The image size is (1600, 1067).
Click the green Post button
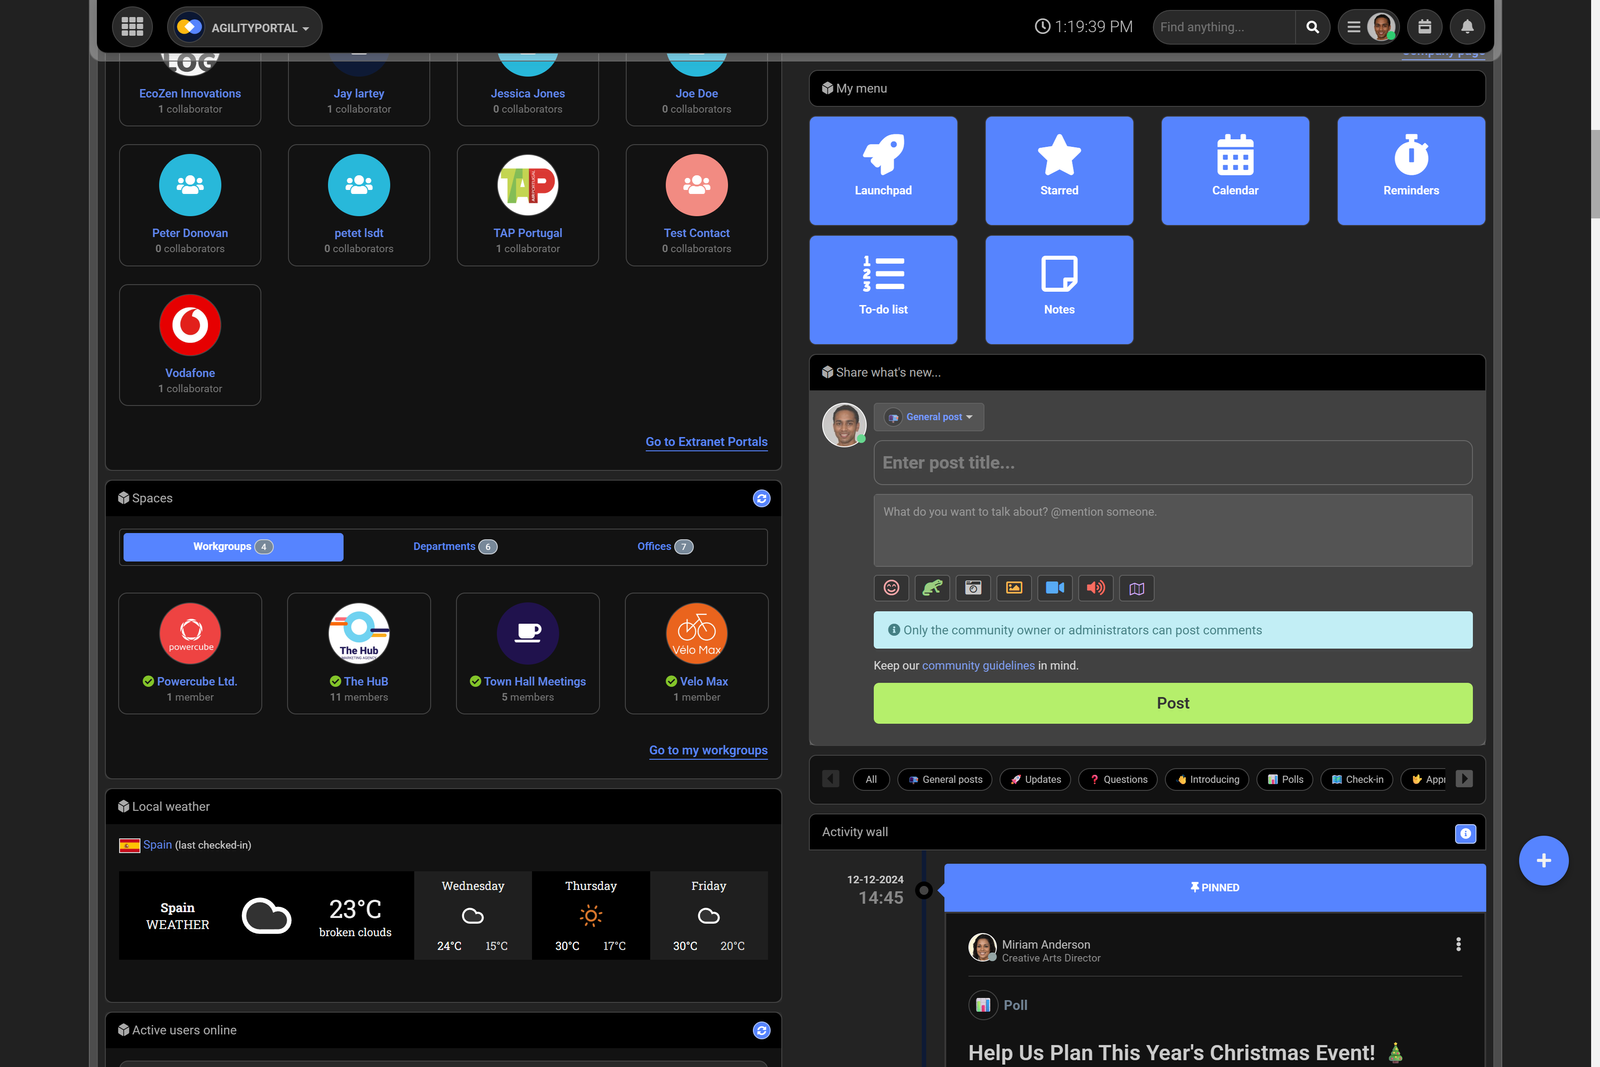click(1172, 703)
